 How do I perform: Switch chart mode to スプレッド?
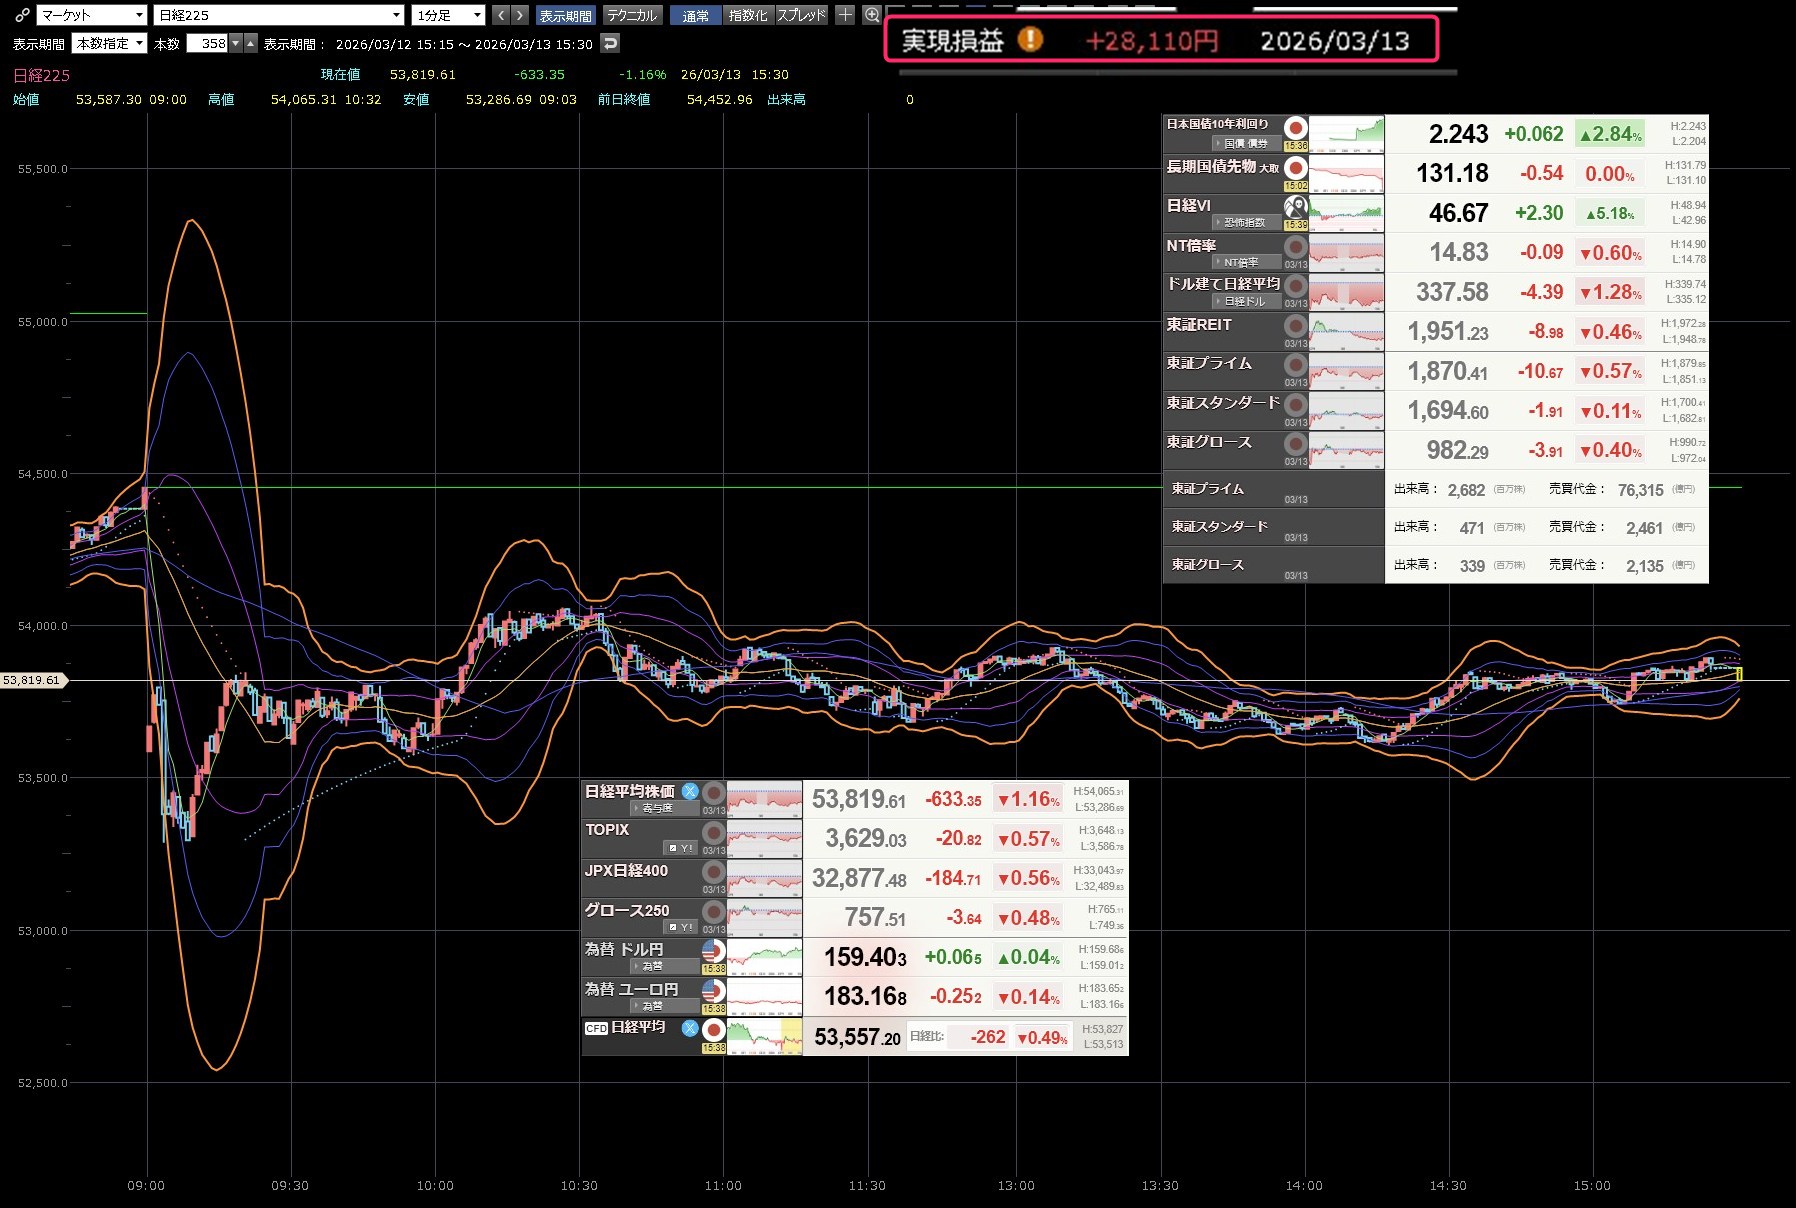click(802, 15)
